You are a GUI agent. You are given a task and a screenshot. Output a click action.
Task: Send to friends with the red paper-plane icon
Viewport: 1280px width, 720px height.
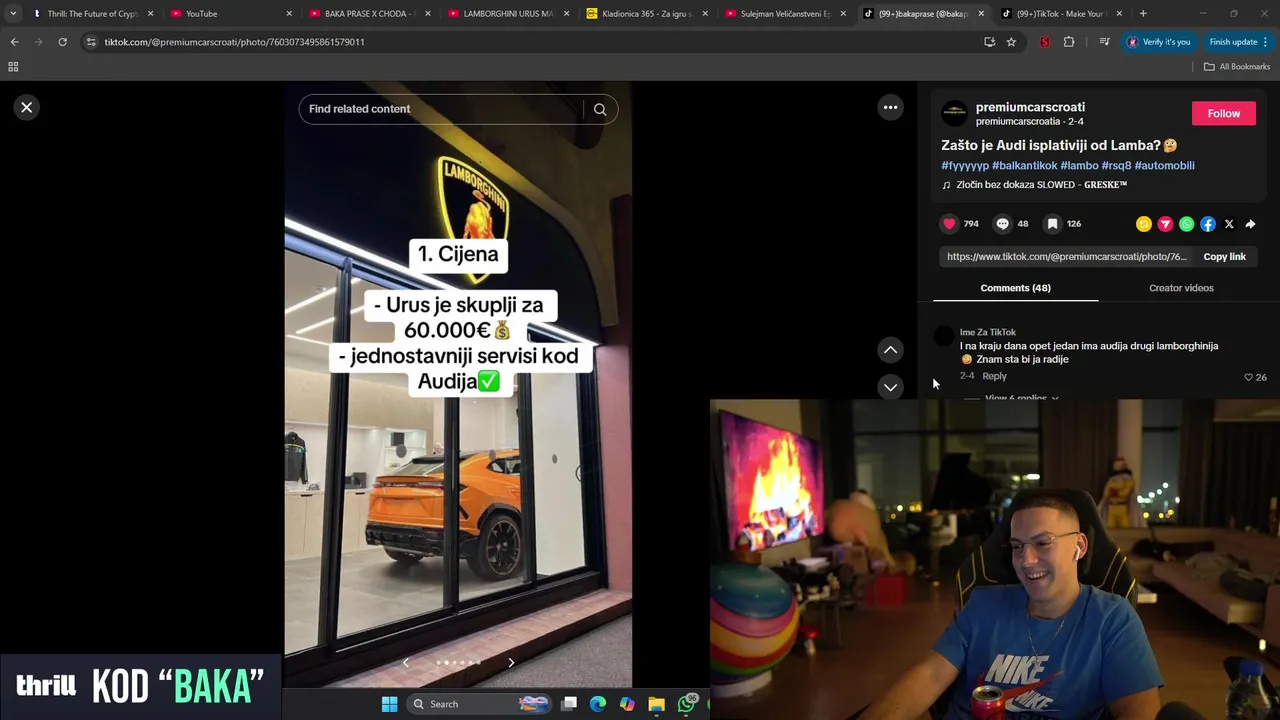point(1165,224)
